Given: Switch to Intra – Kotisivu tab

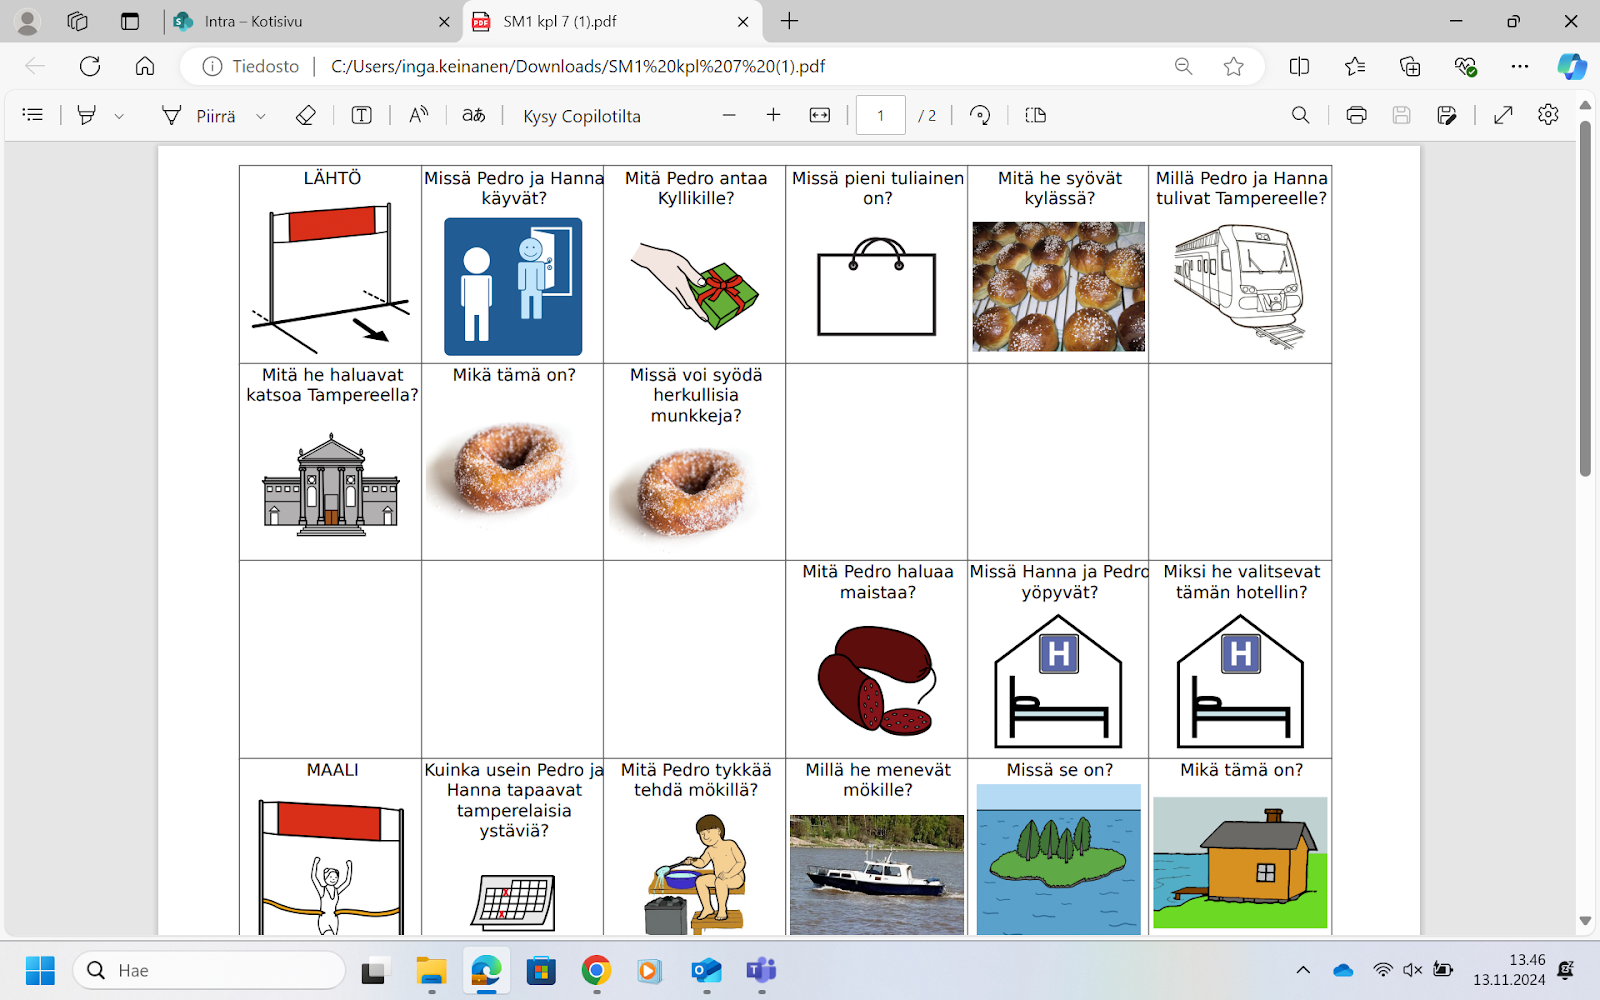Looking at the screenshot, I should (310, 21).
